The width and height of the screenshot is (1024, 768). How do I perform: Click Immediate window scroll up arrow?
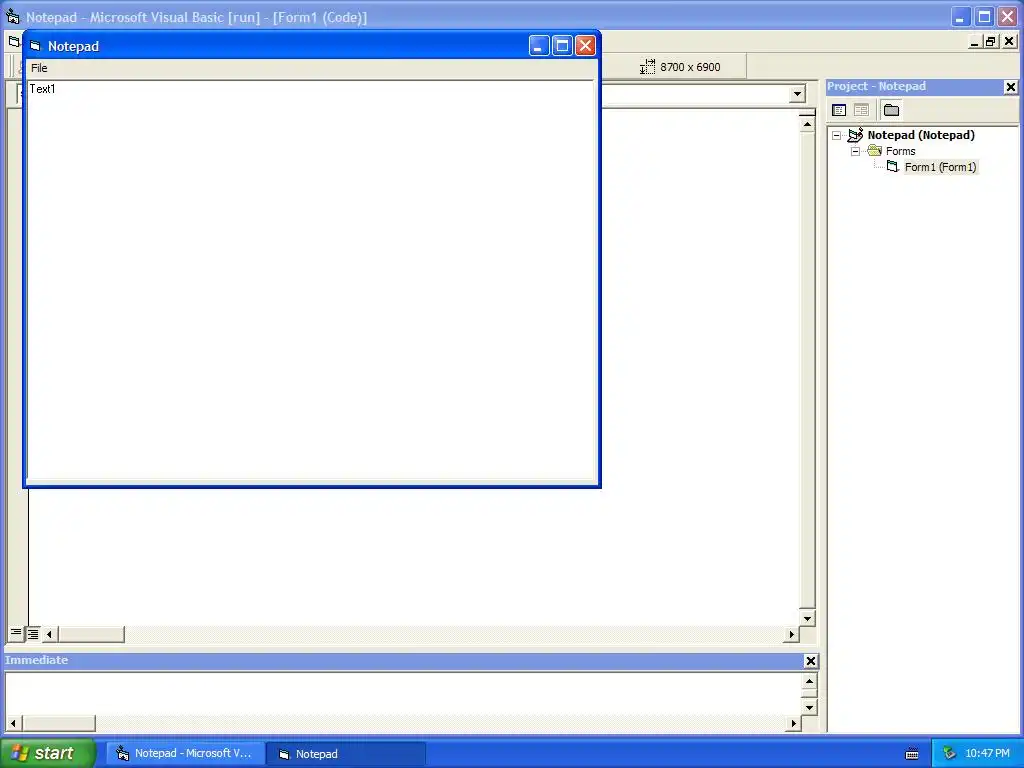point(809,682)
